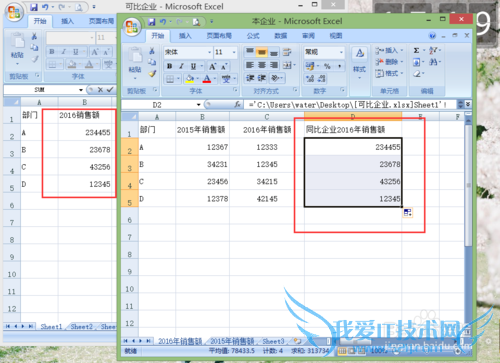Apply percent style in 本企业 ribbon
The width and height of the screenshot is (500, 363).
coord(327,66)
